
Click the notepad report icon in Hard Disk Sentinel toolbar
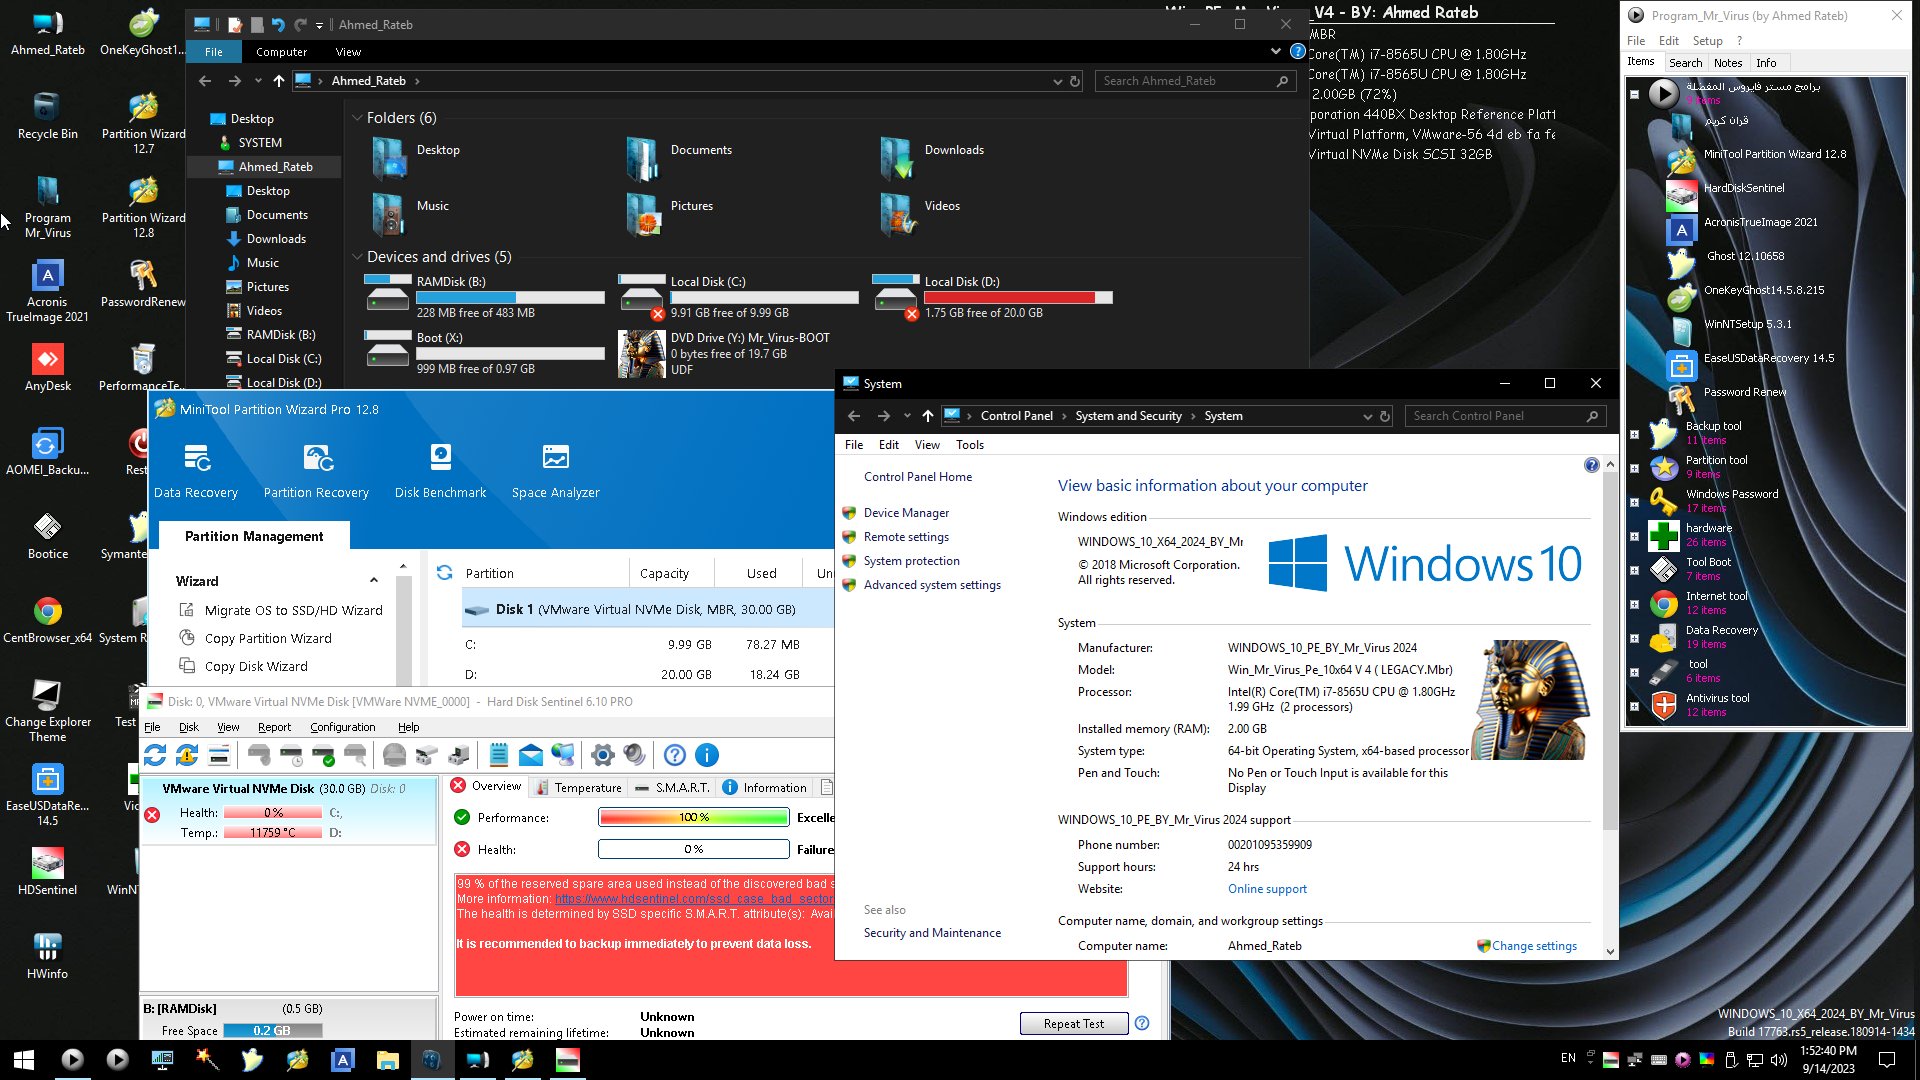coord(499,755)
